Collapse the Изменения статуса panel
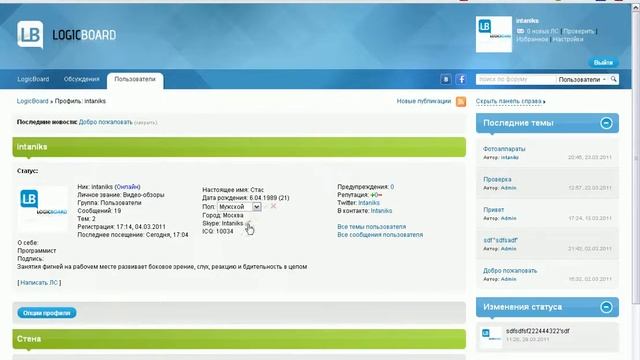This screenshot has height=360, width=640. pos(606,307)
